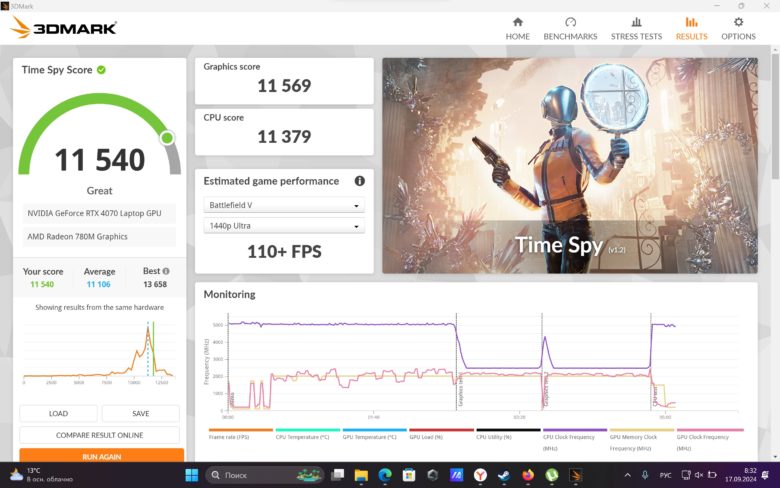Click the battery tray icon
780x488 pixels.
click(x=712, y=475)
